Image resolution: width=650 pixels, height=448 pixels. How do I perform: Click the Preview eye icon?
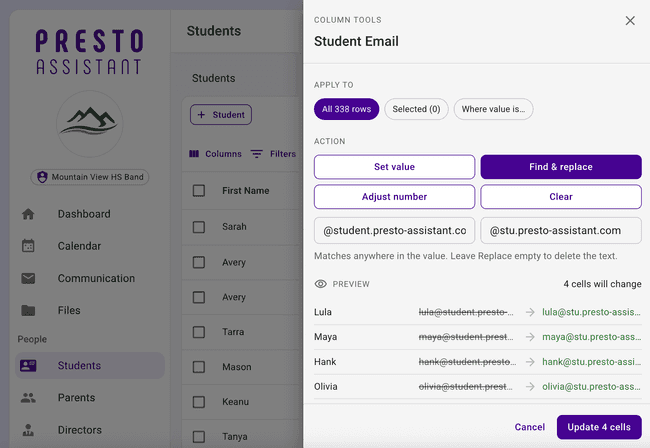pos(320,284)
